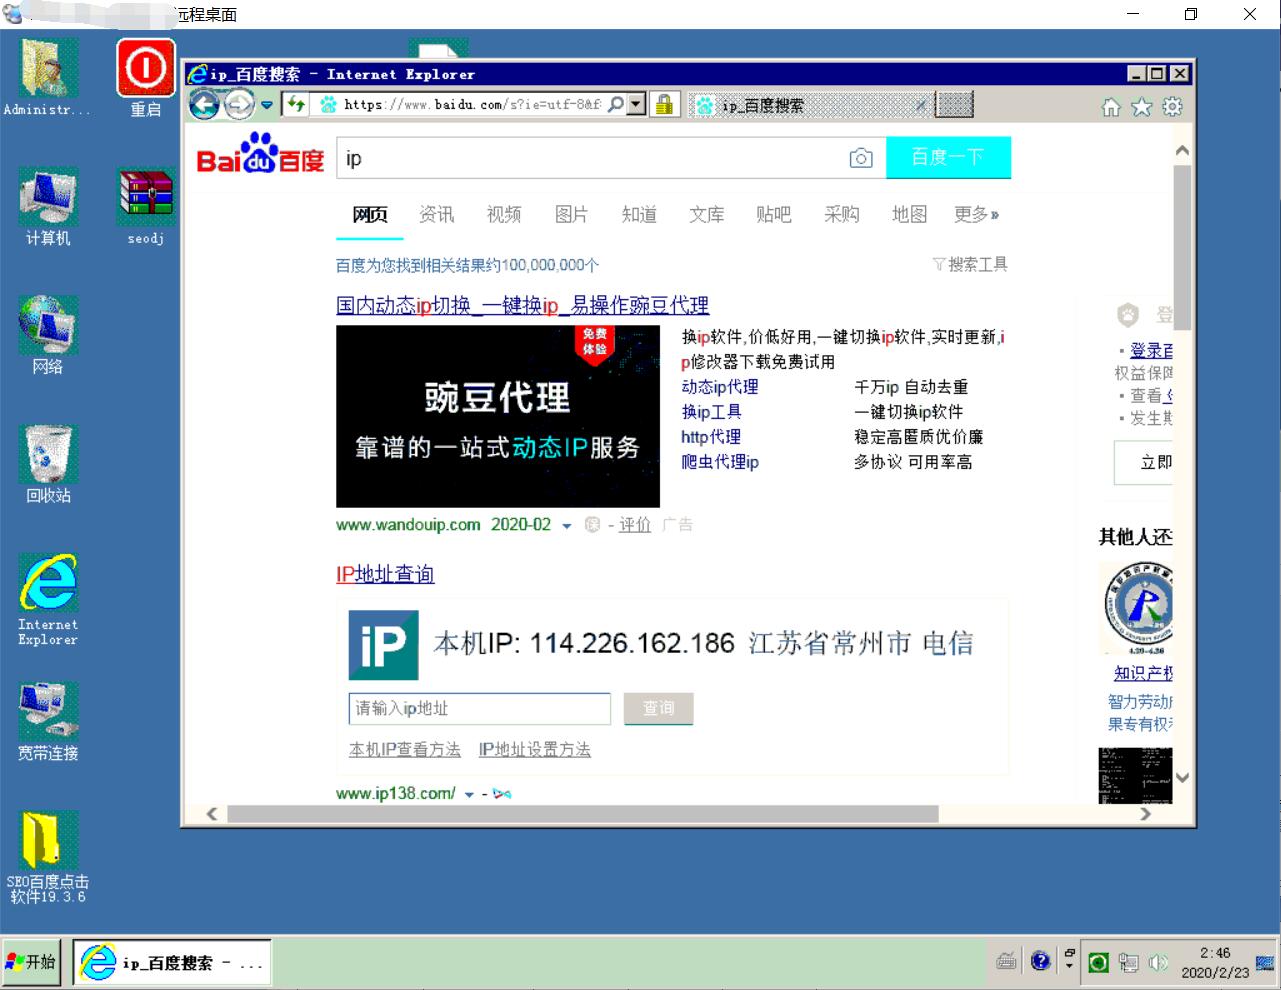The width and height of the screenshot is (1281, 990).
Task: Open the 爬虫代理ip link
Action: [x=720, y=462]
